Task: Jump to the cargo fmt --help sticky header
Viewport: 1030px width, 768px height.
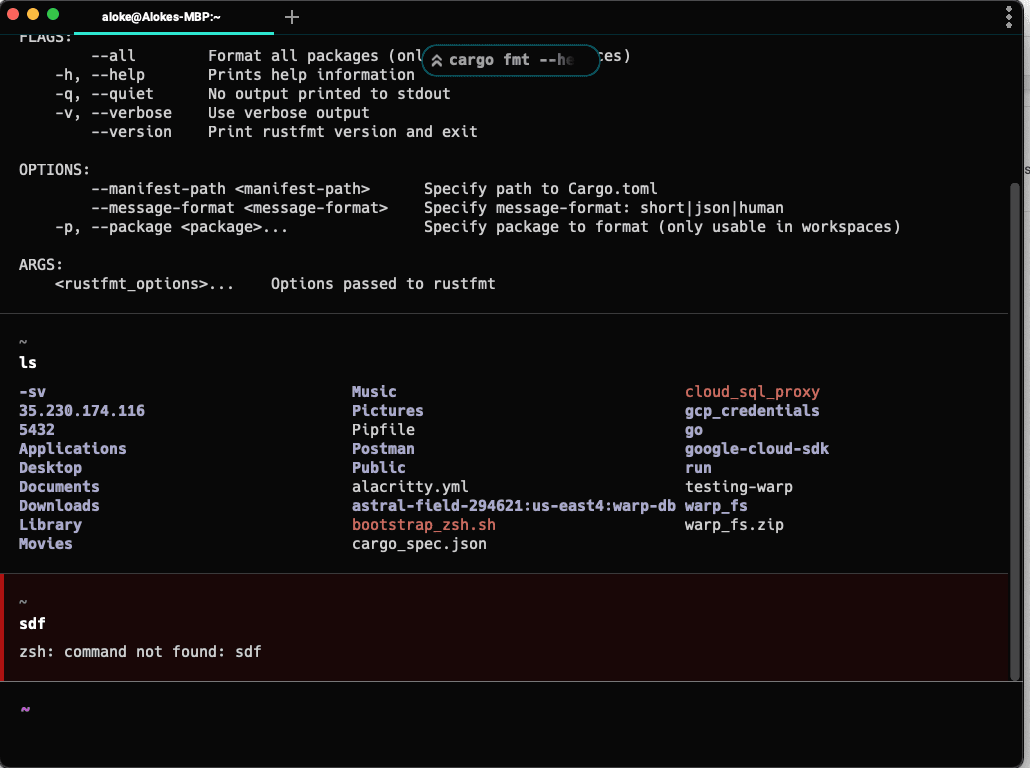Action: (x=512, y=60)
